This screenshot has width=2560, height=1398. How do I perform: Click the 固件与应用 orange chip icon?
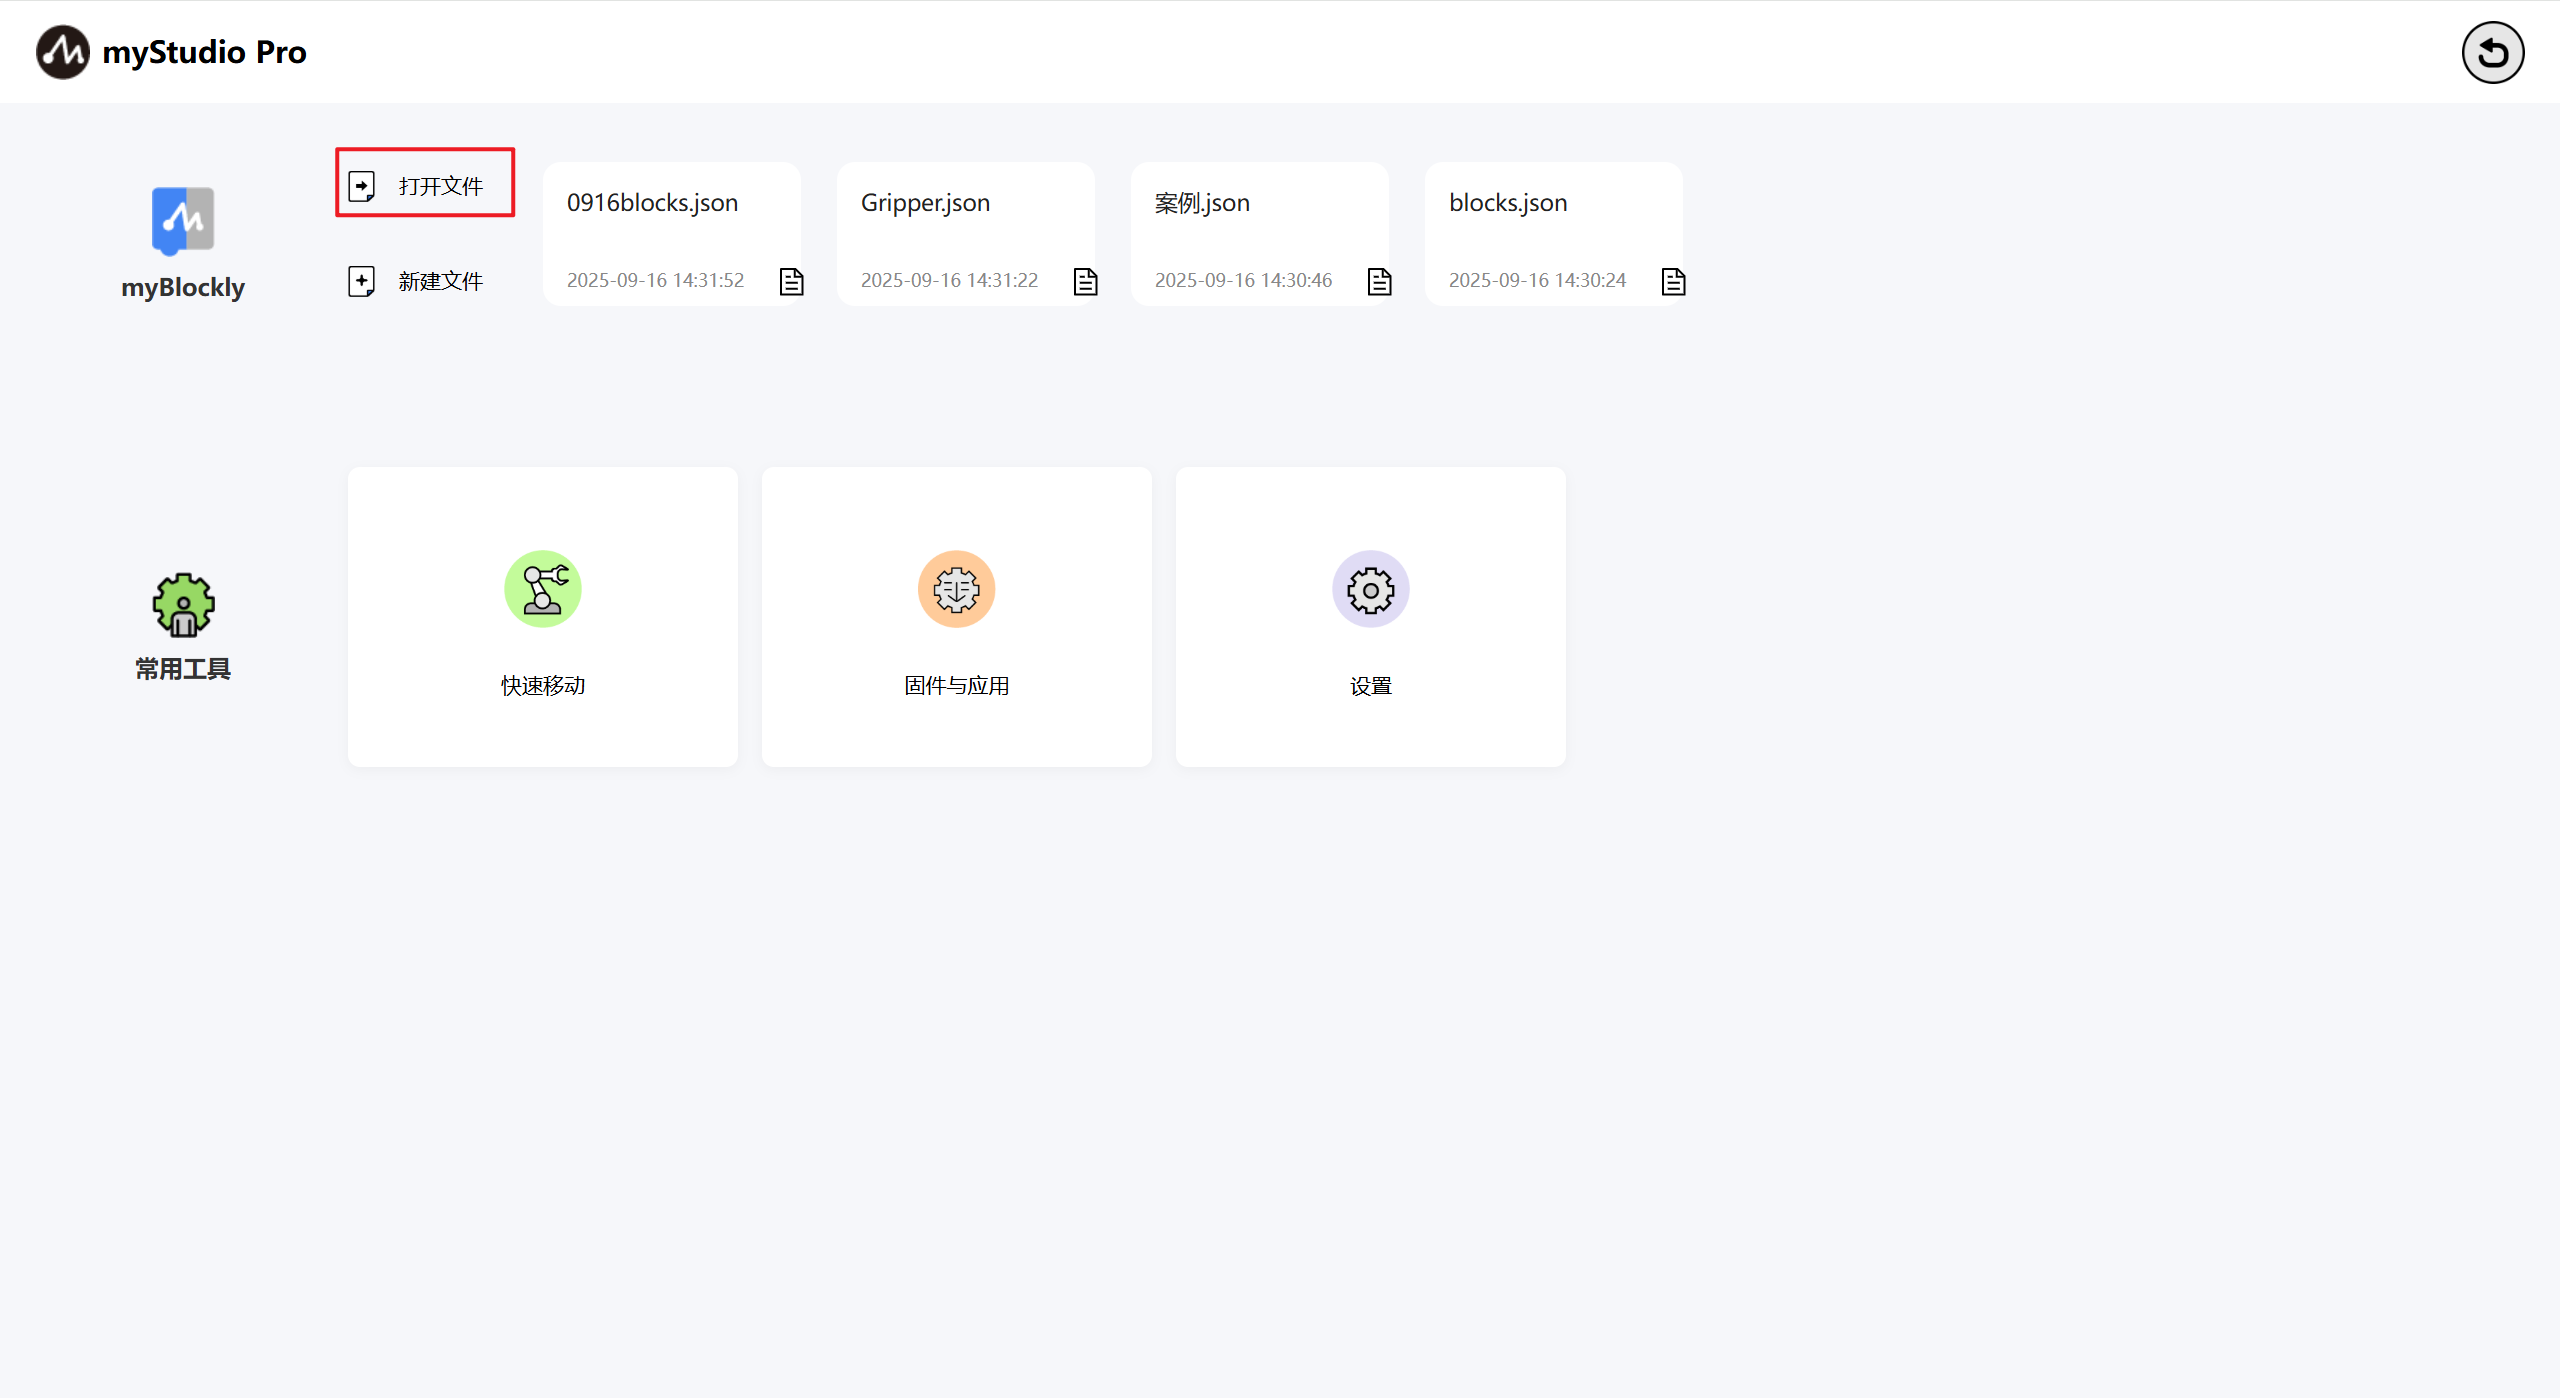pyautogui.click(x=956, y=589)
